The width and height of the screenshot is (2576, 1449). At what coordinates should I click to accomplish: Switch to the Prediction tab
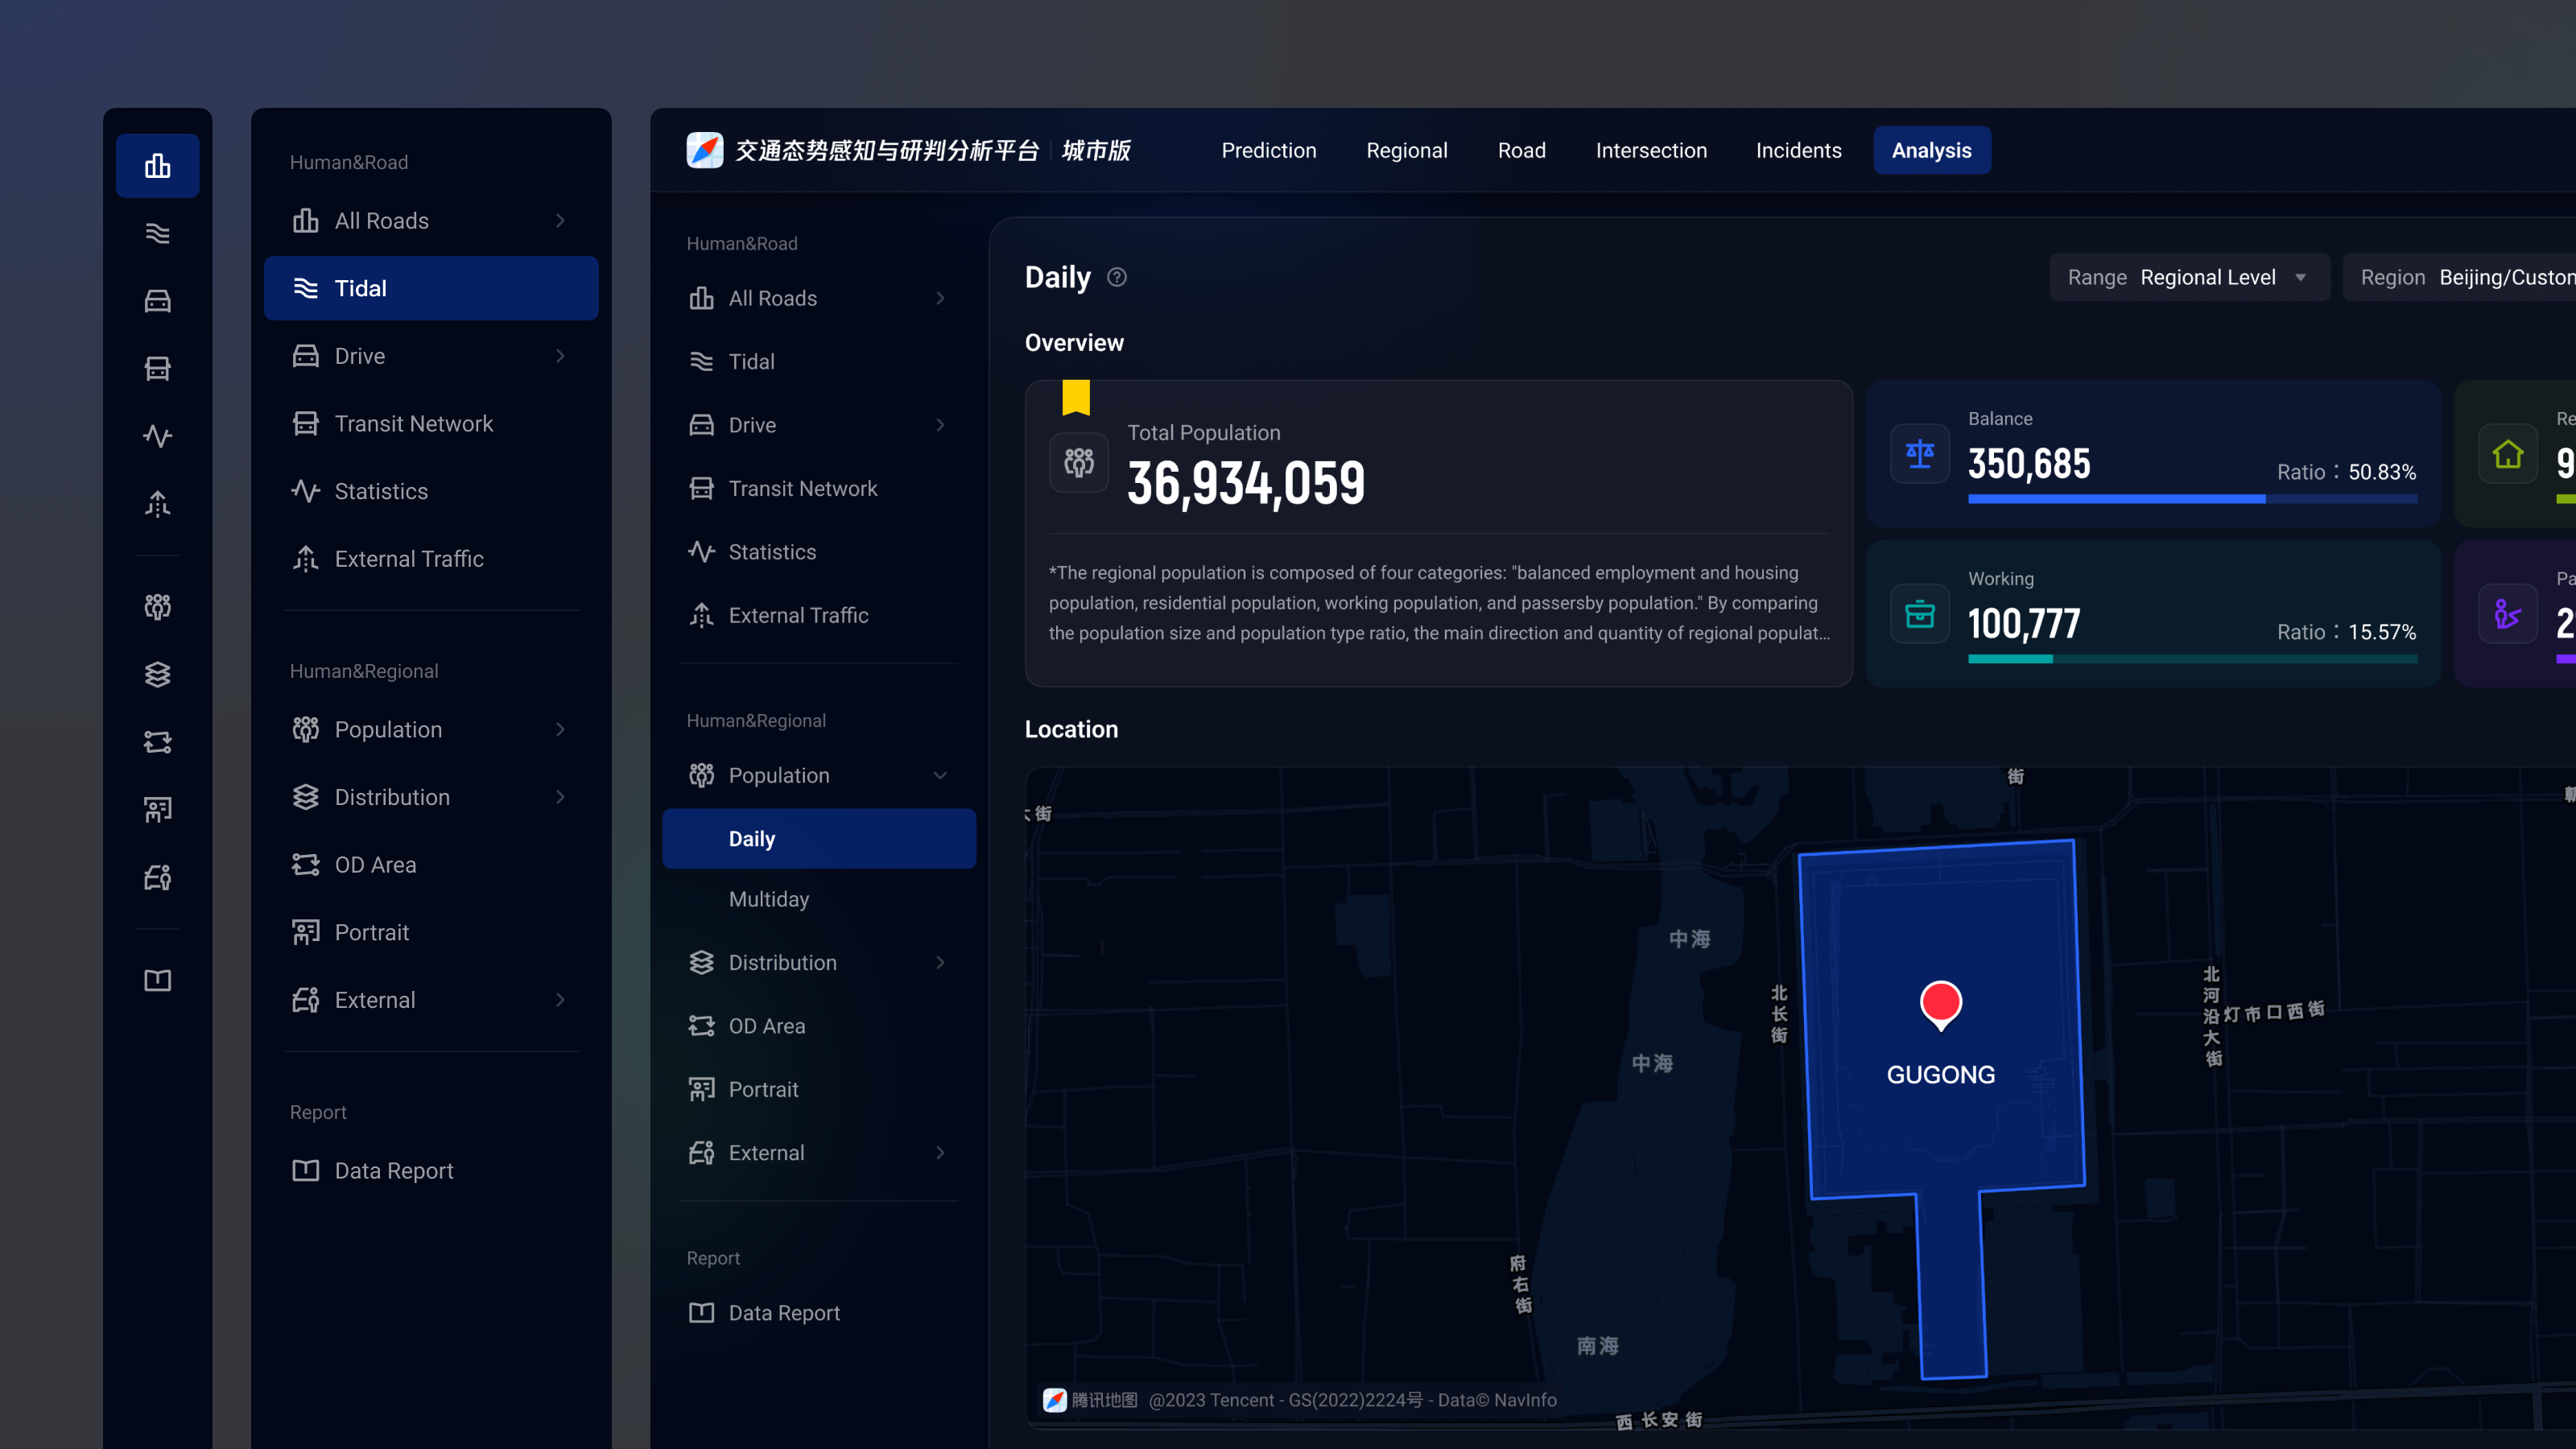tap(1268, 150)
